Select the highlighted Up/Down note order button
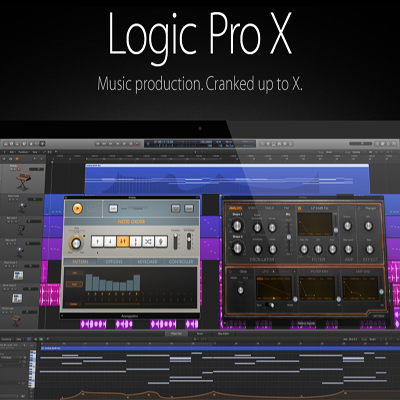The height and width of the screenshot is (400, 400). pyautogui.click(x=123, y=241)
